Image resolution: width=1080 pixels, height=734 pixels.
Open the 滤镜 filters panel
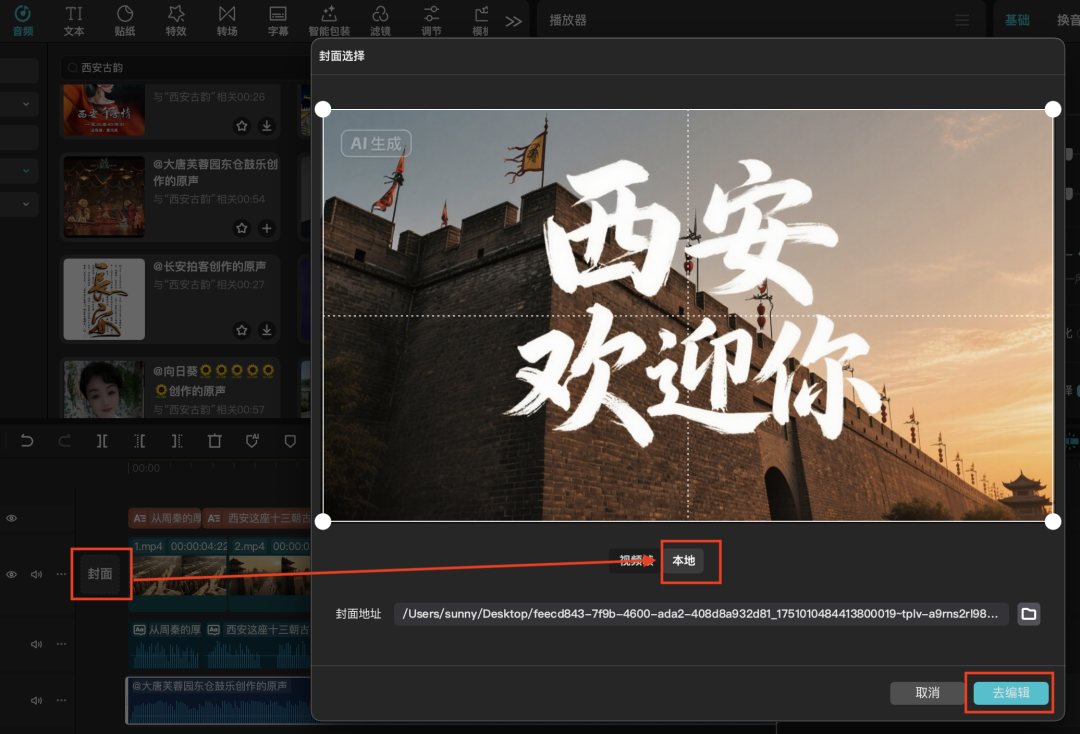pyautogui.click(x=380, y=20)
